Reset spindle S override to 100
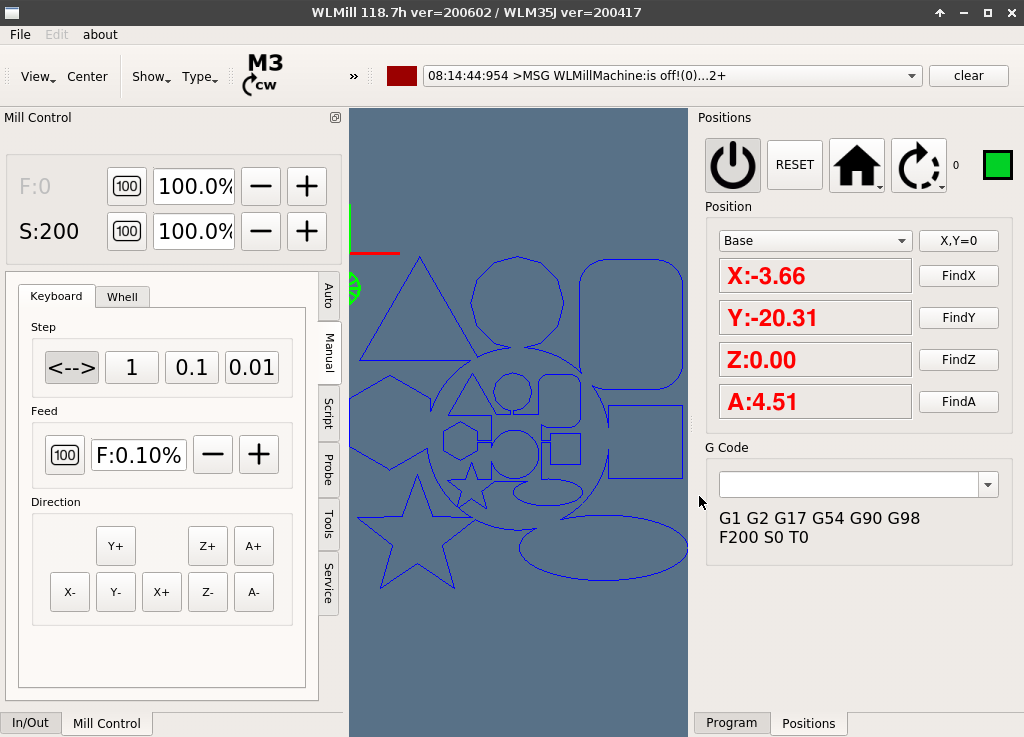 point(127,231)
